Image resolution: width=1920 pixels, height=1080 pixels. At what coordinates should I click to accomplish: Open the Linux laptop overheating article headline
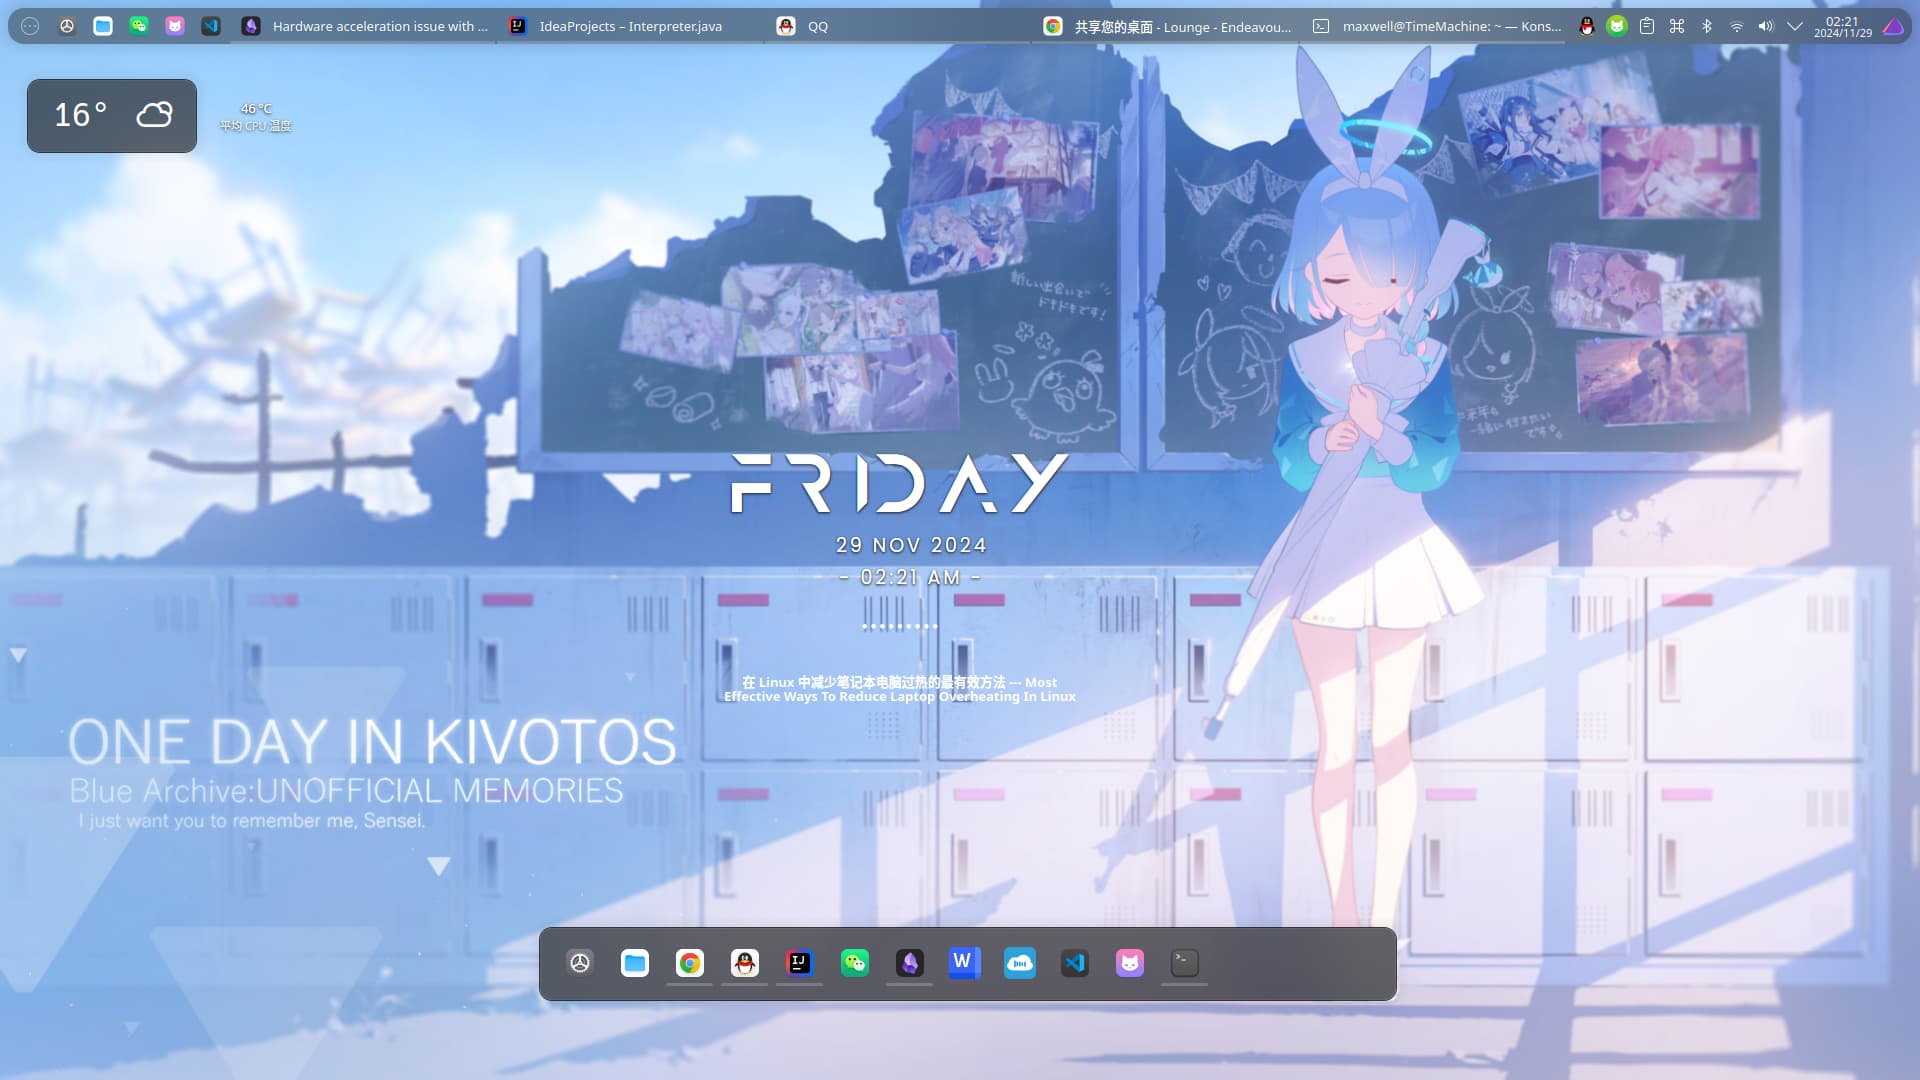point(900,689)
